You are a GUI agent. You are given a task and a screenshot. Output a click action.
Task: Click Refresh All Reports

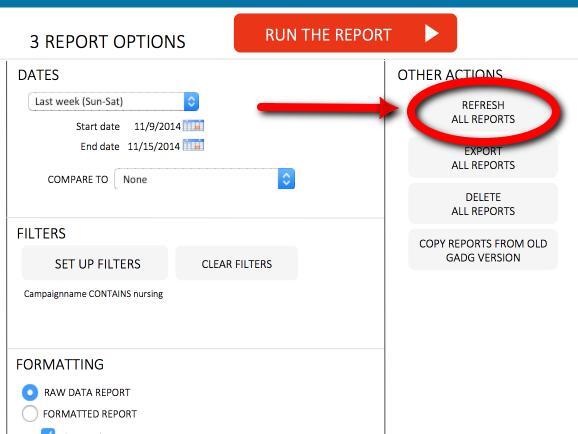click(483, 112)
